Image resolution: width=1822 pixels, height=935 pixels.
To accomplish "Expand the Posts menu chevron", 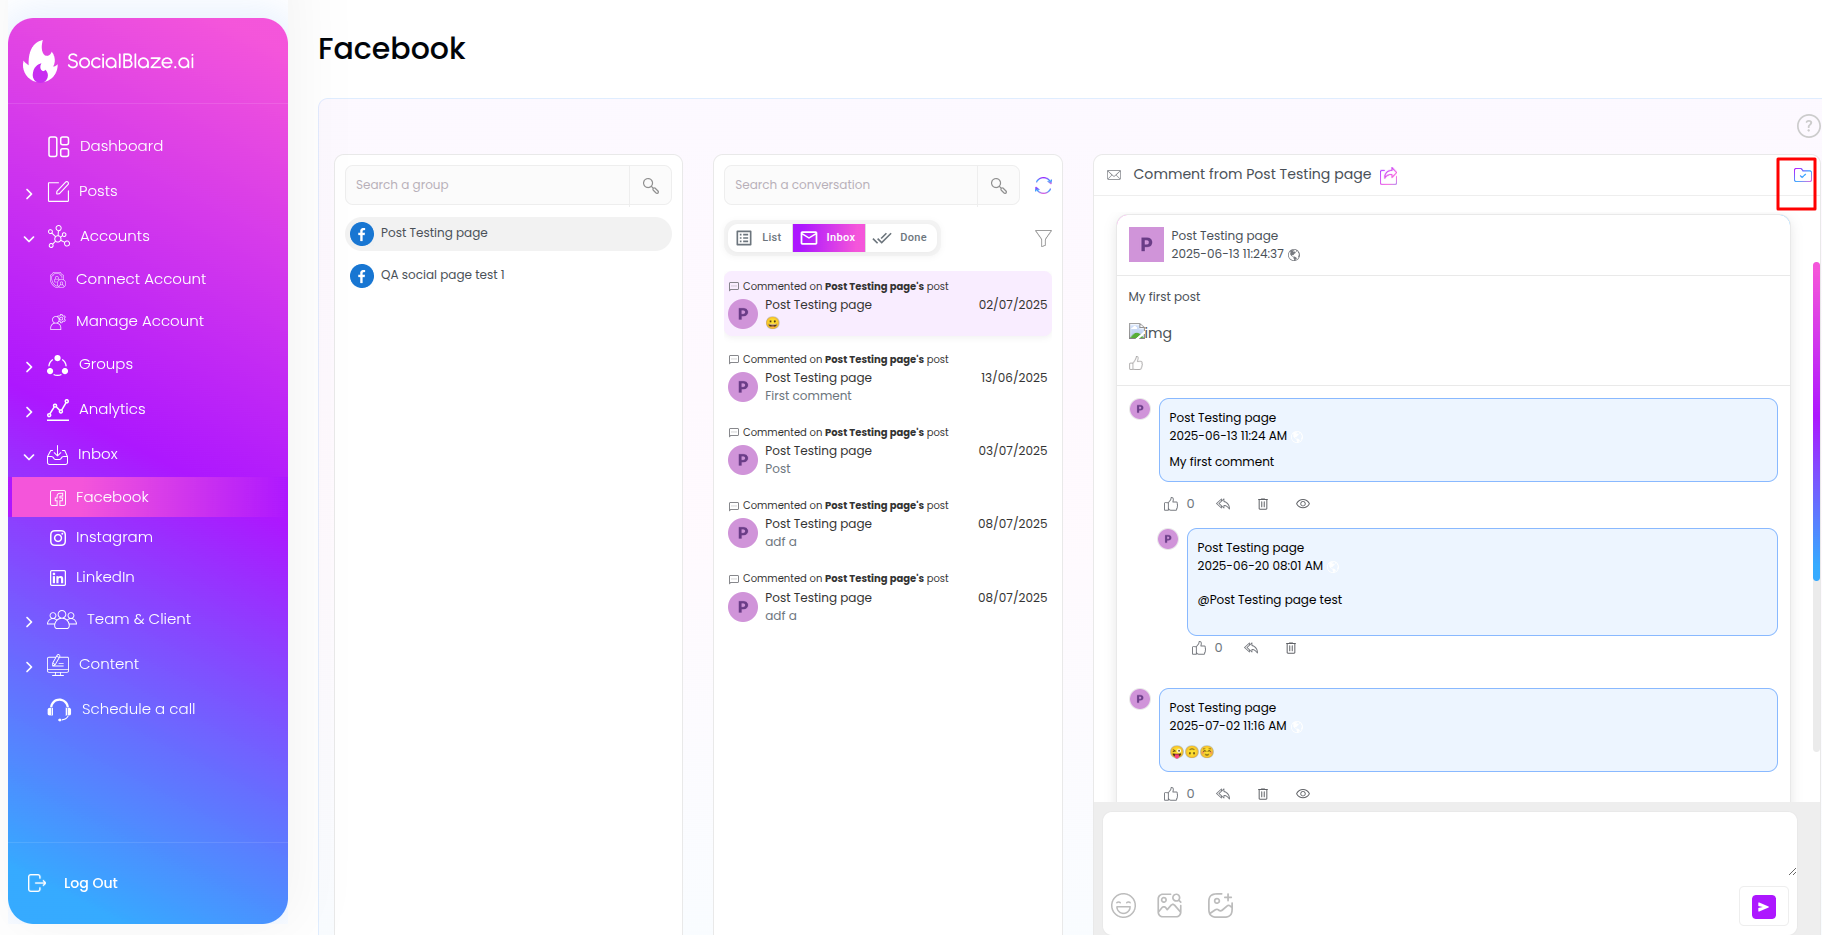I will point(29,193).
